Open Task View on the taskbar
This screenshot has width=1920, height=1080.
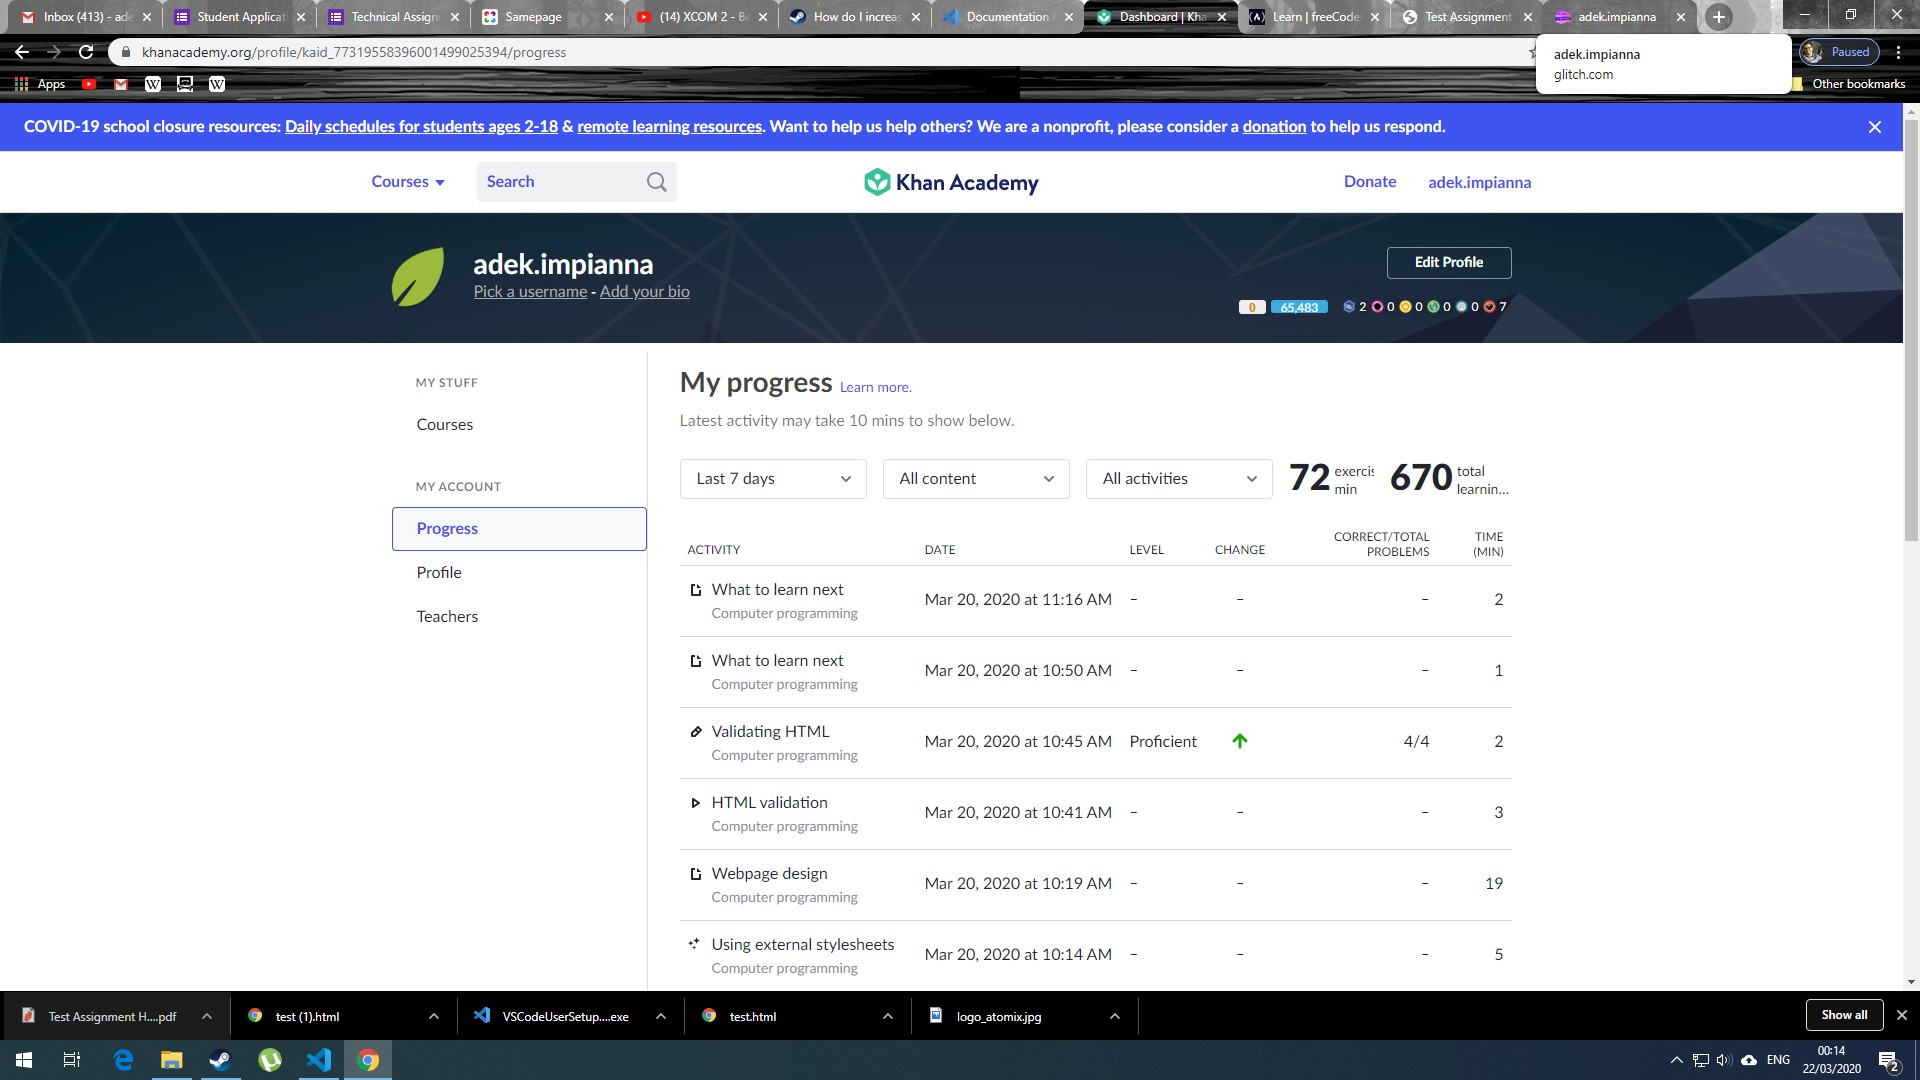point(72,1060)
